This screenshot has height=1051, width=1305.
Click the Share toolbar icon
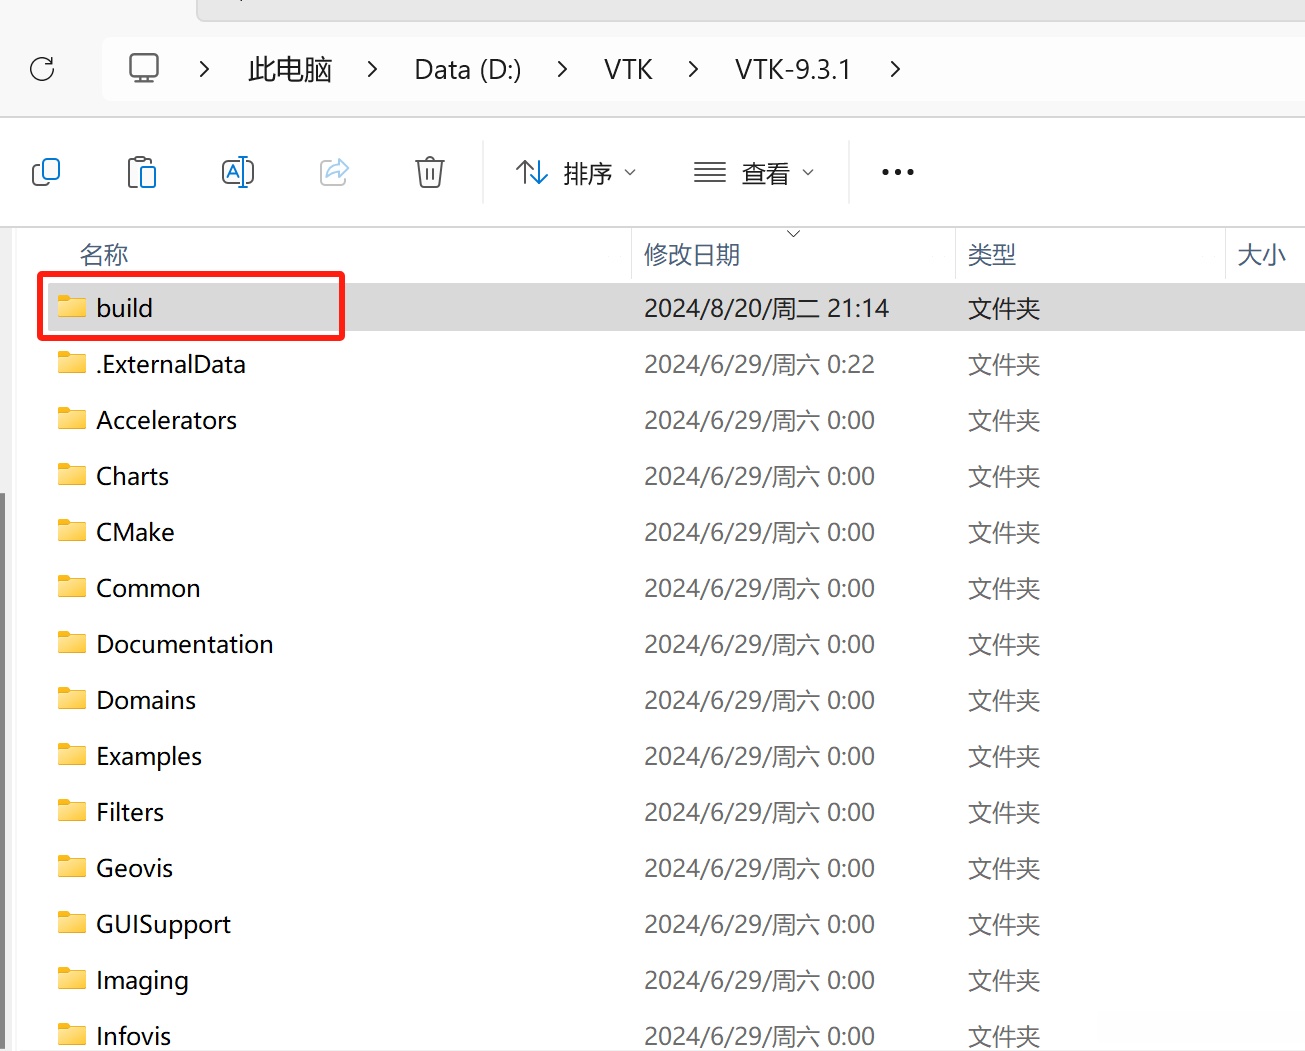(x=334, y=172)
